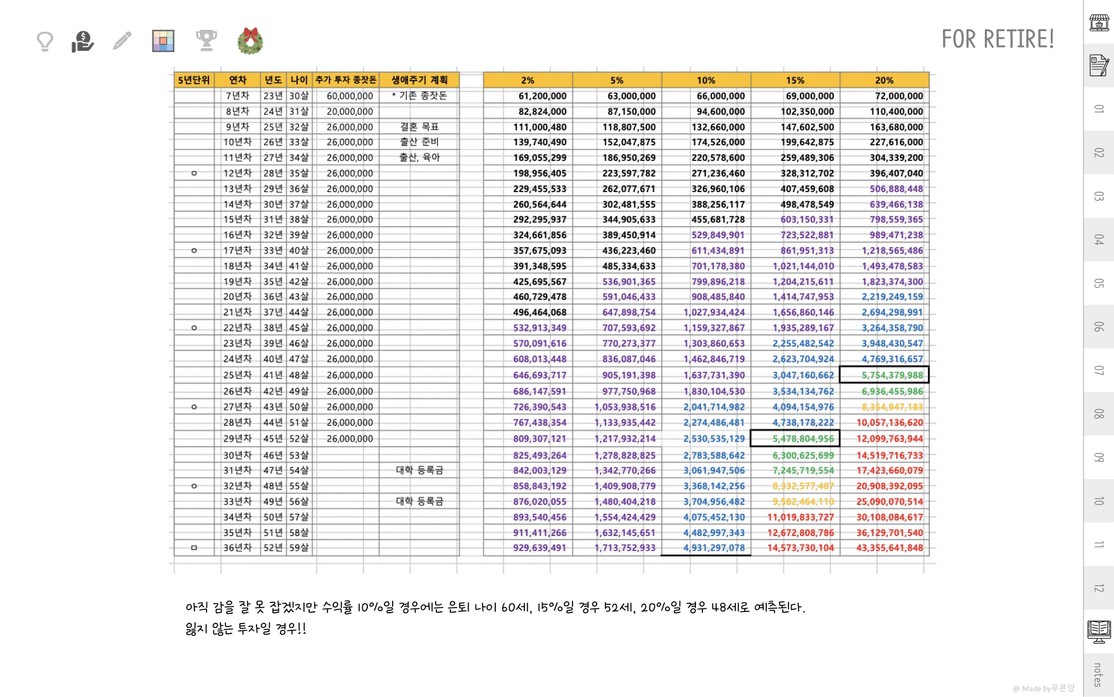1114x697 pixels.
Task: Open the open-book icon in the sidebar
Action: pos(1099,630)
